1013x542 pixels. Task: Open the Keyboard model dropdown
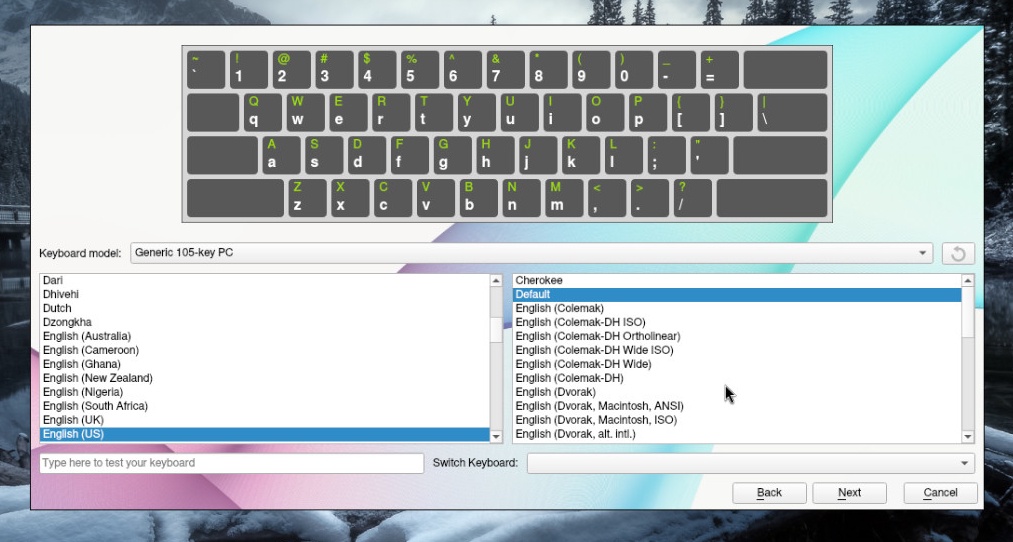tap(530, 253)
